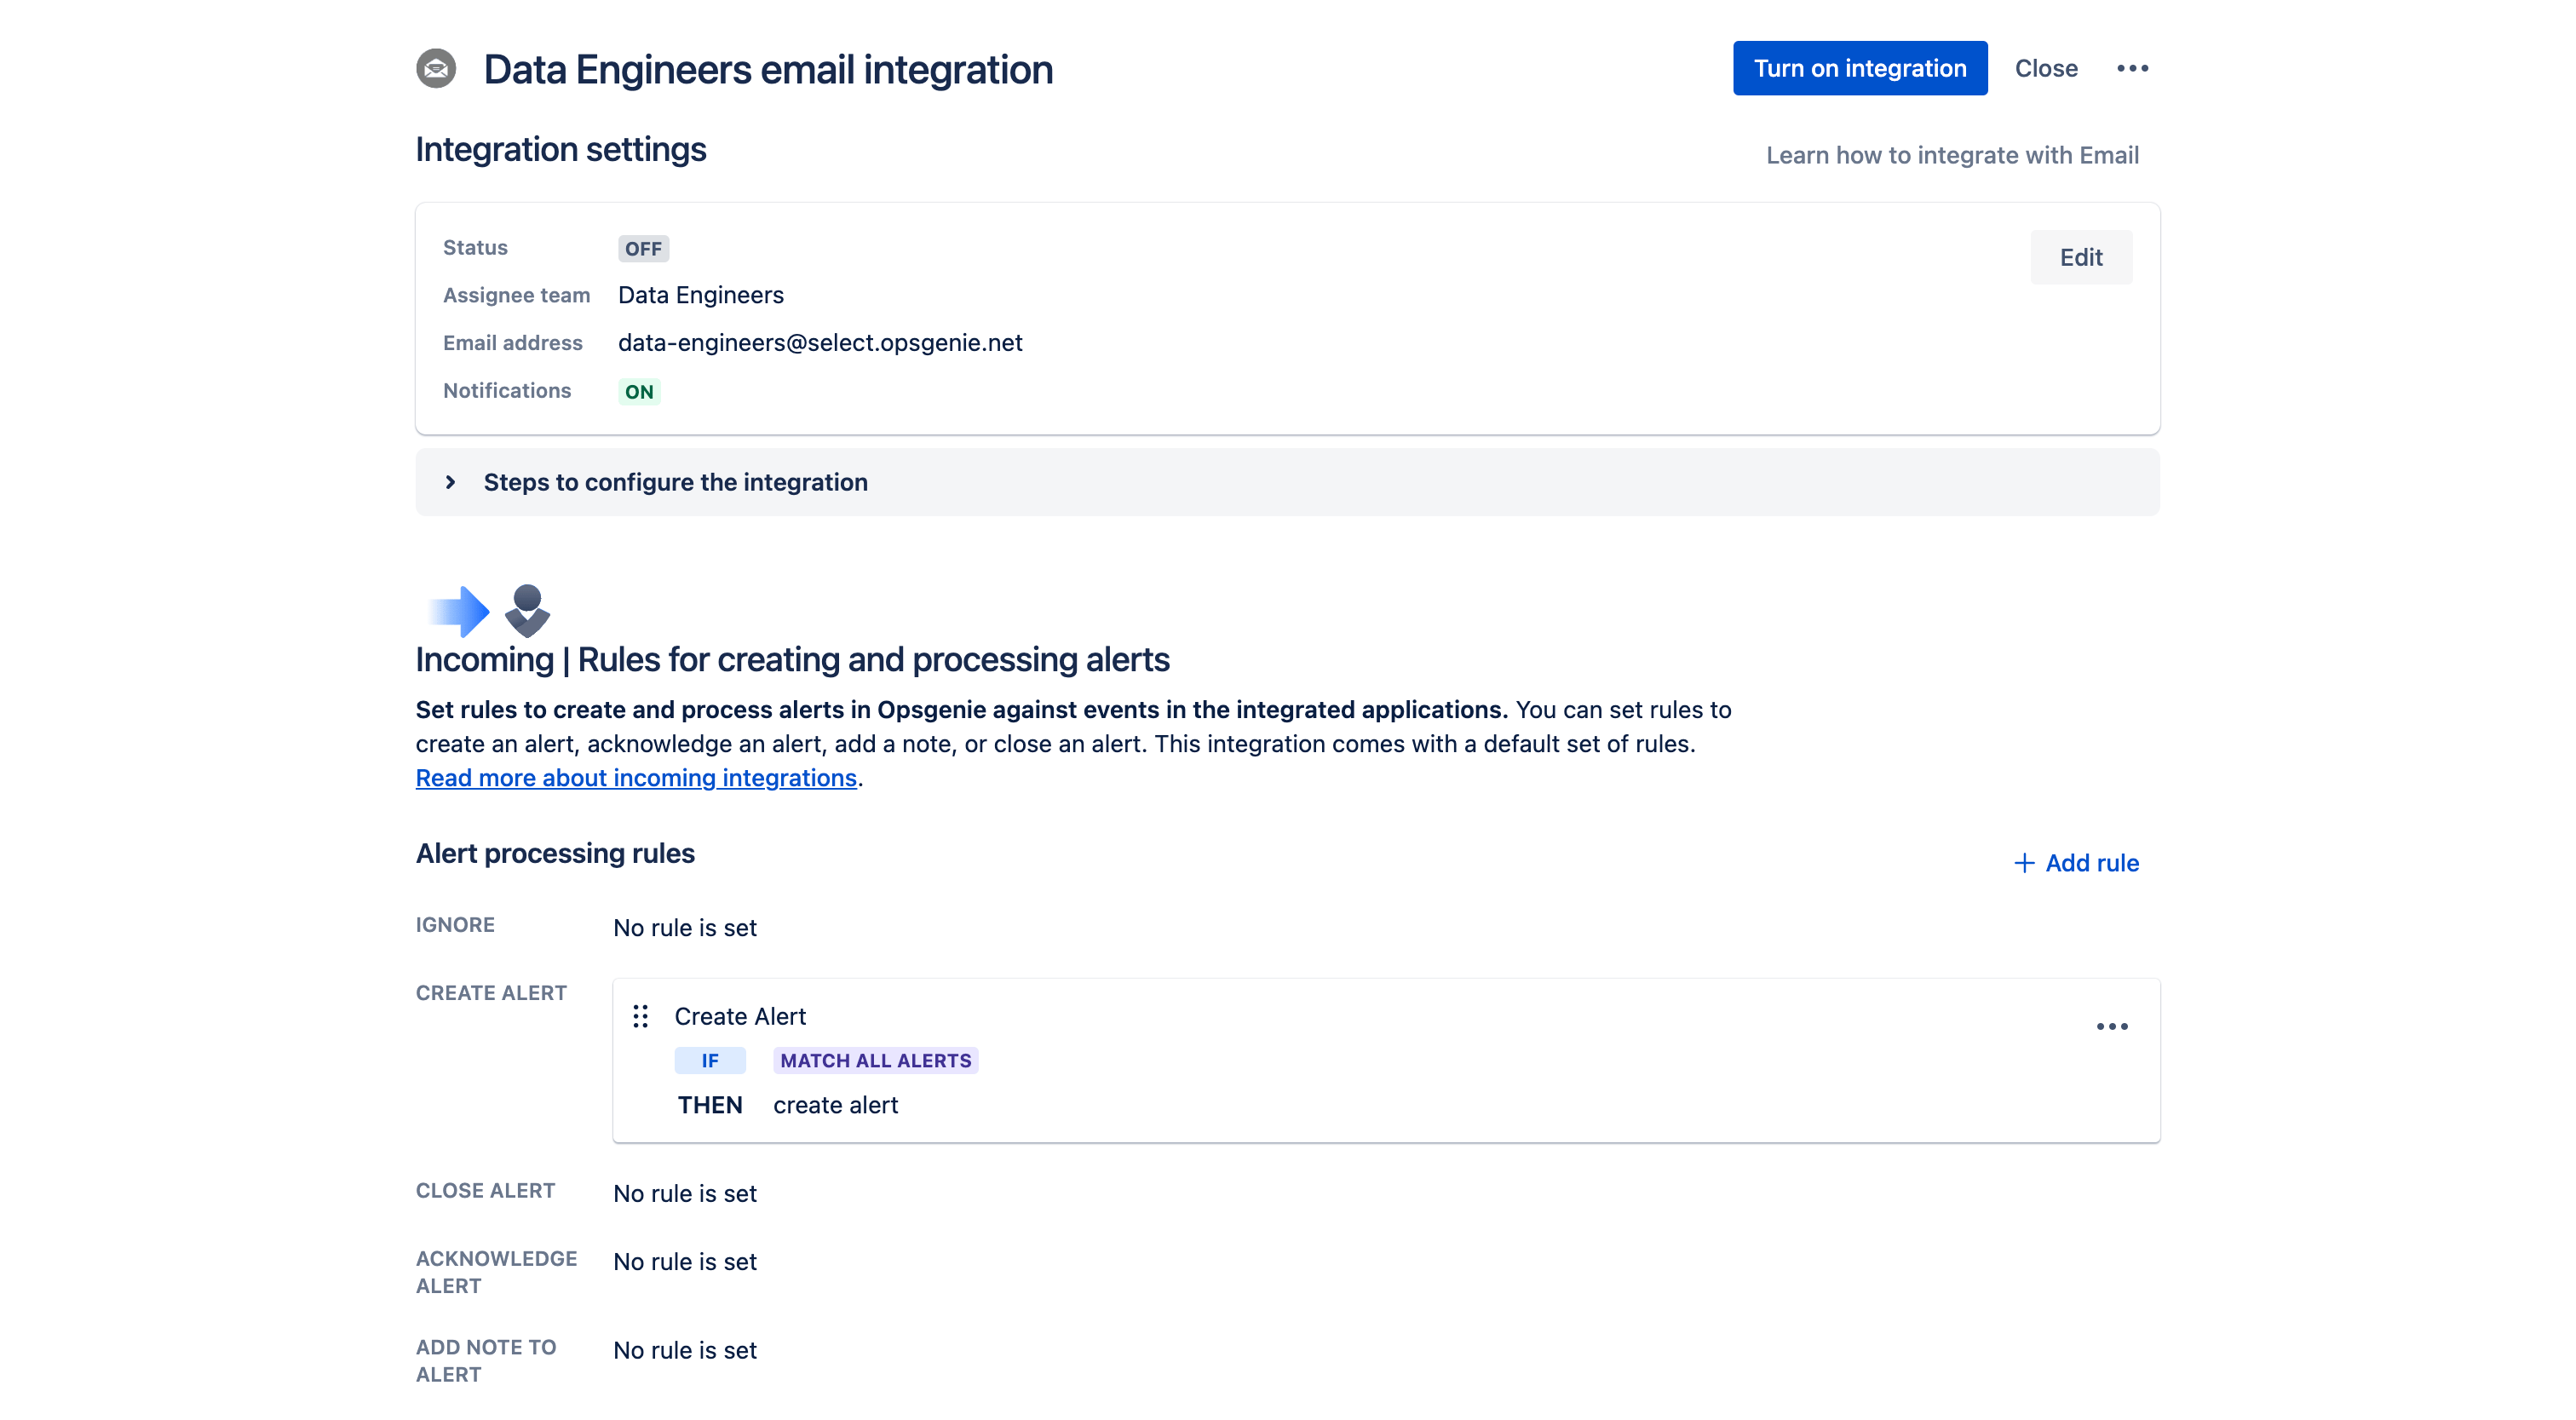Edit the integration settings

pyautogui.click(x=2081, y=257)
